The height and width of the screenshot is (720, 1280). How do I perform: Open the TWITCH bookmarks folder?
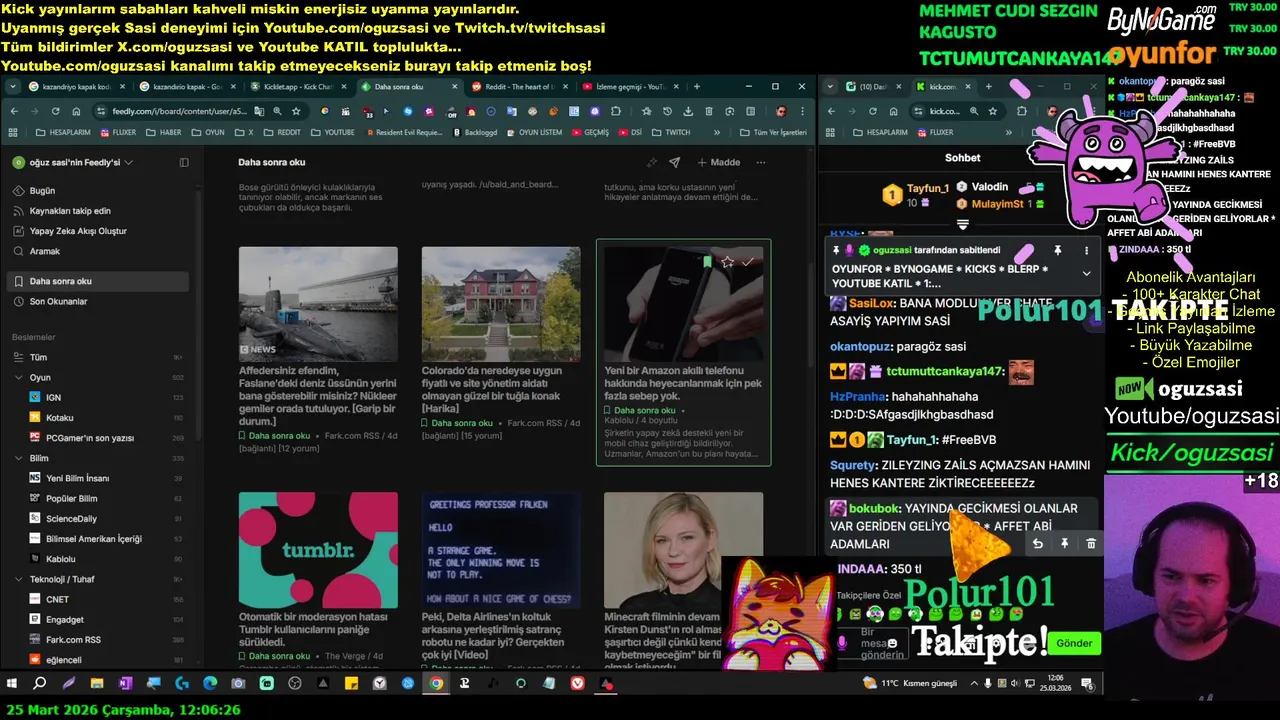[x=671, y=132]
